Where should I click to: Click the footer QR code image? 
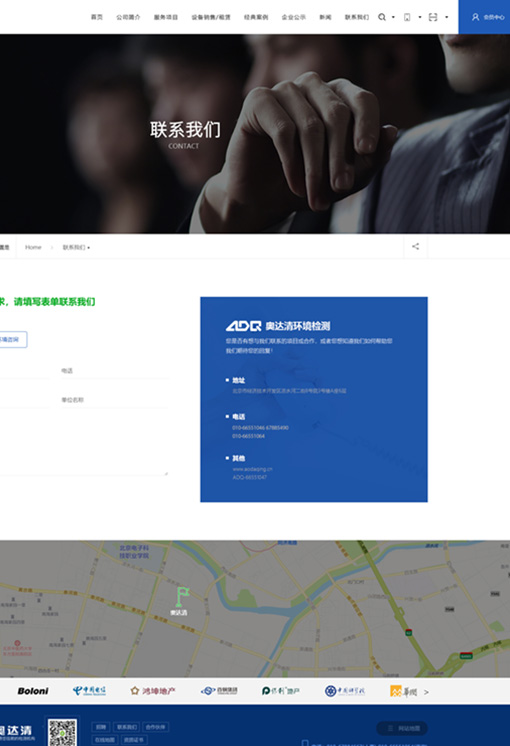62,731
